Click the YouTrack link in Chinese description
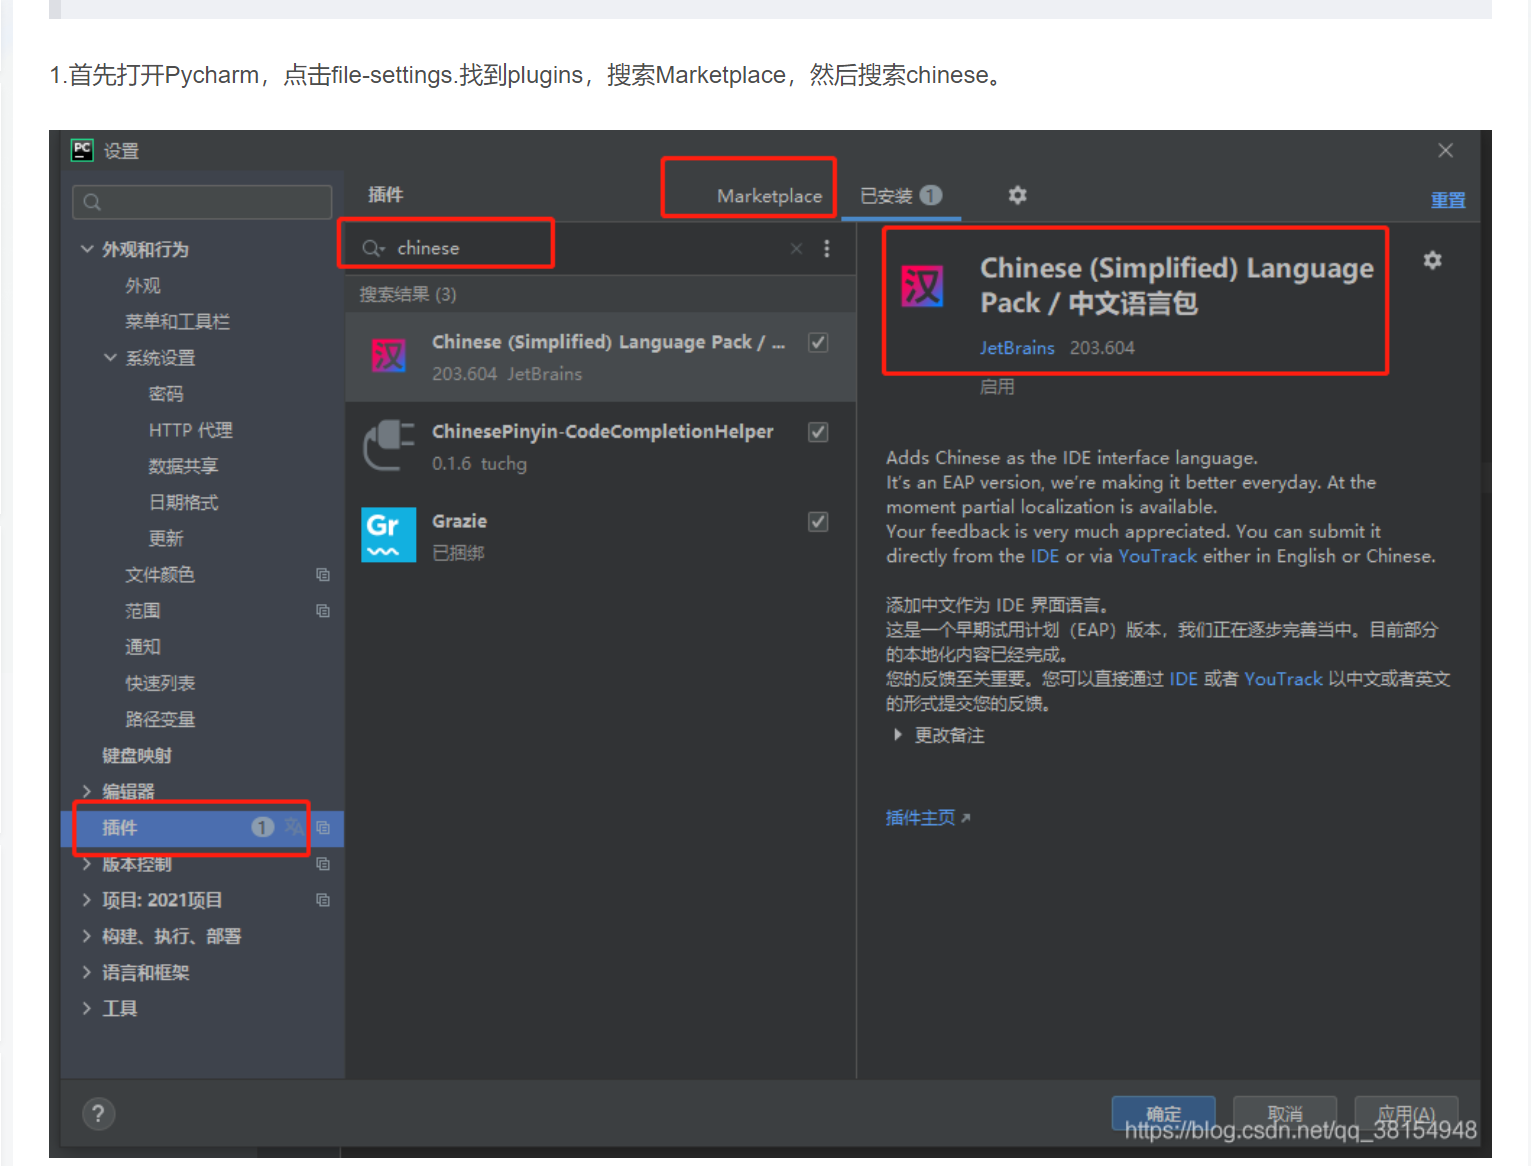The width and height of the screenshot is (1531, 1166). [1283, 679]
